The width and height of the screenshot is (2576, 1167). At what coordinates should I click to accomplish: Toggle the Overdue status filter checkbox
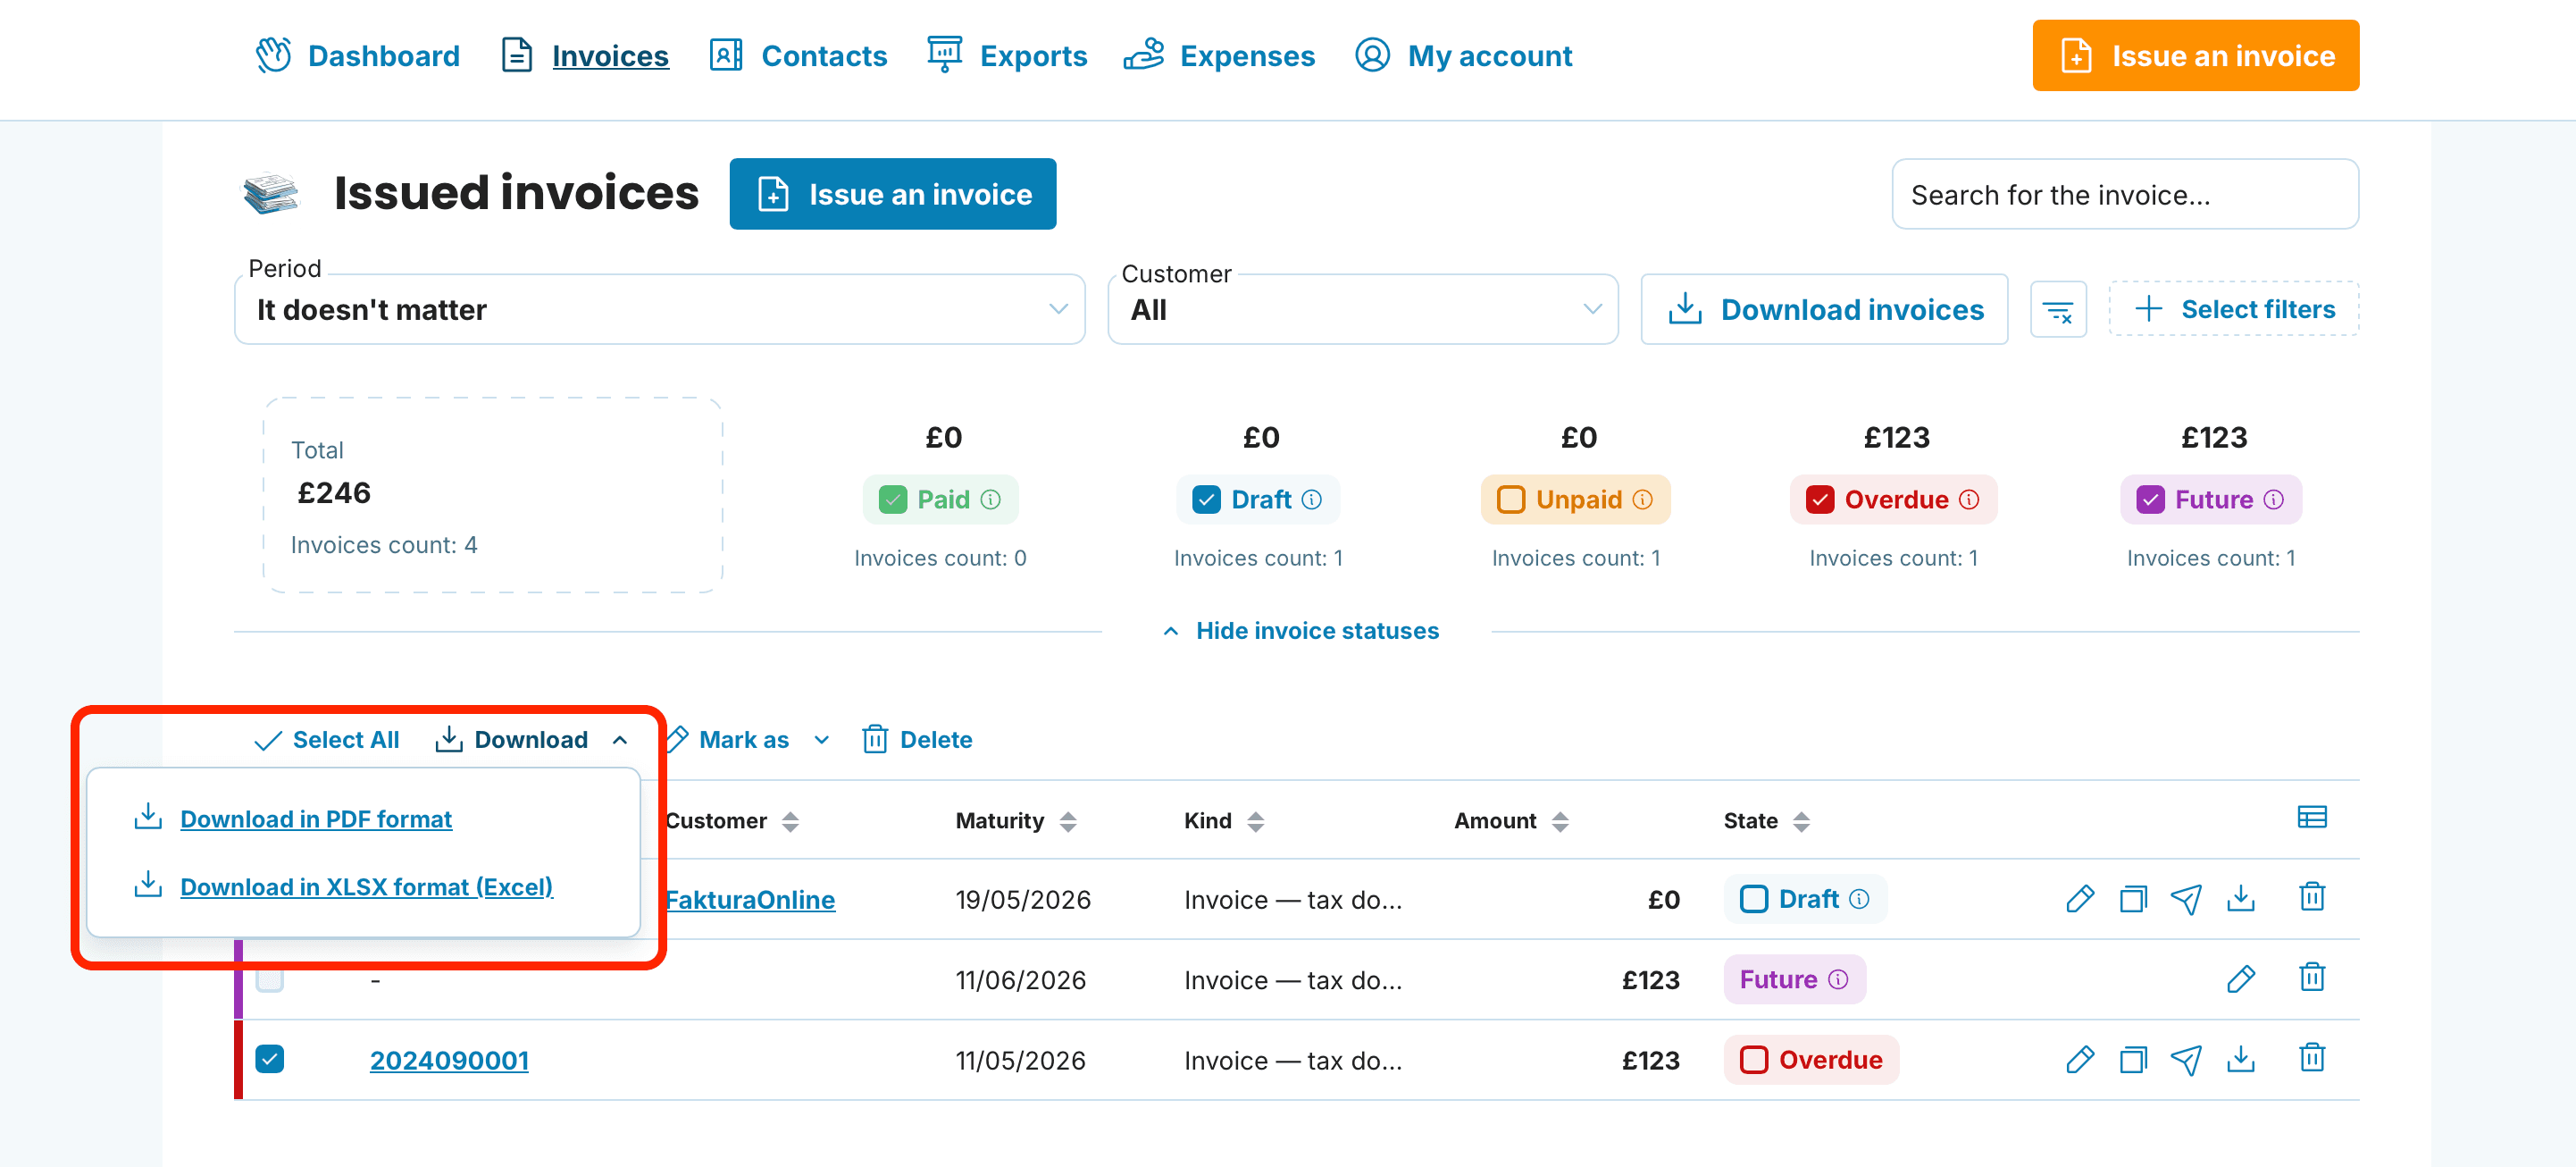1819,499
